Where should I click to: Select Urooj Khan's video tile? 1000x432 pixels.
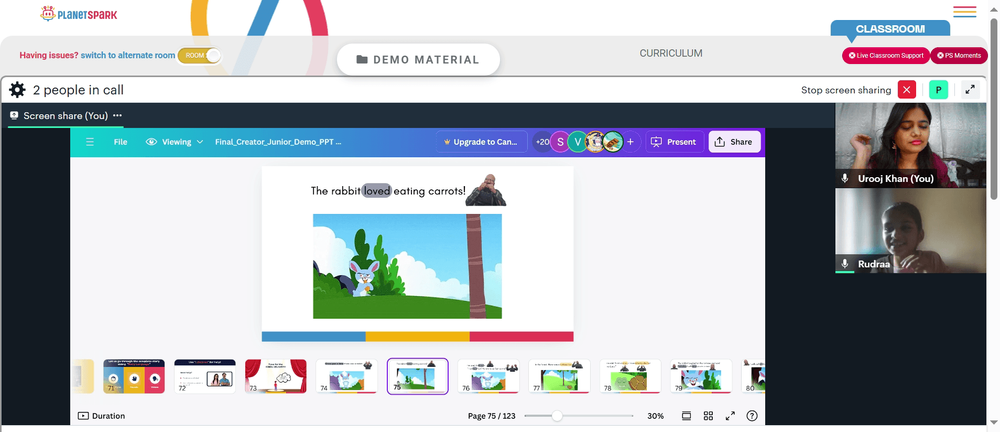(910, 145)
